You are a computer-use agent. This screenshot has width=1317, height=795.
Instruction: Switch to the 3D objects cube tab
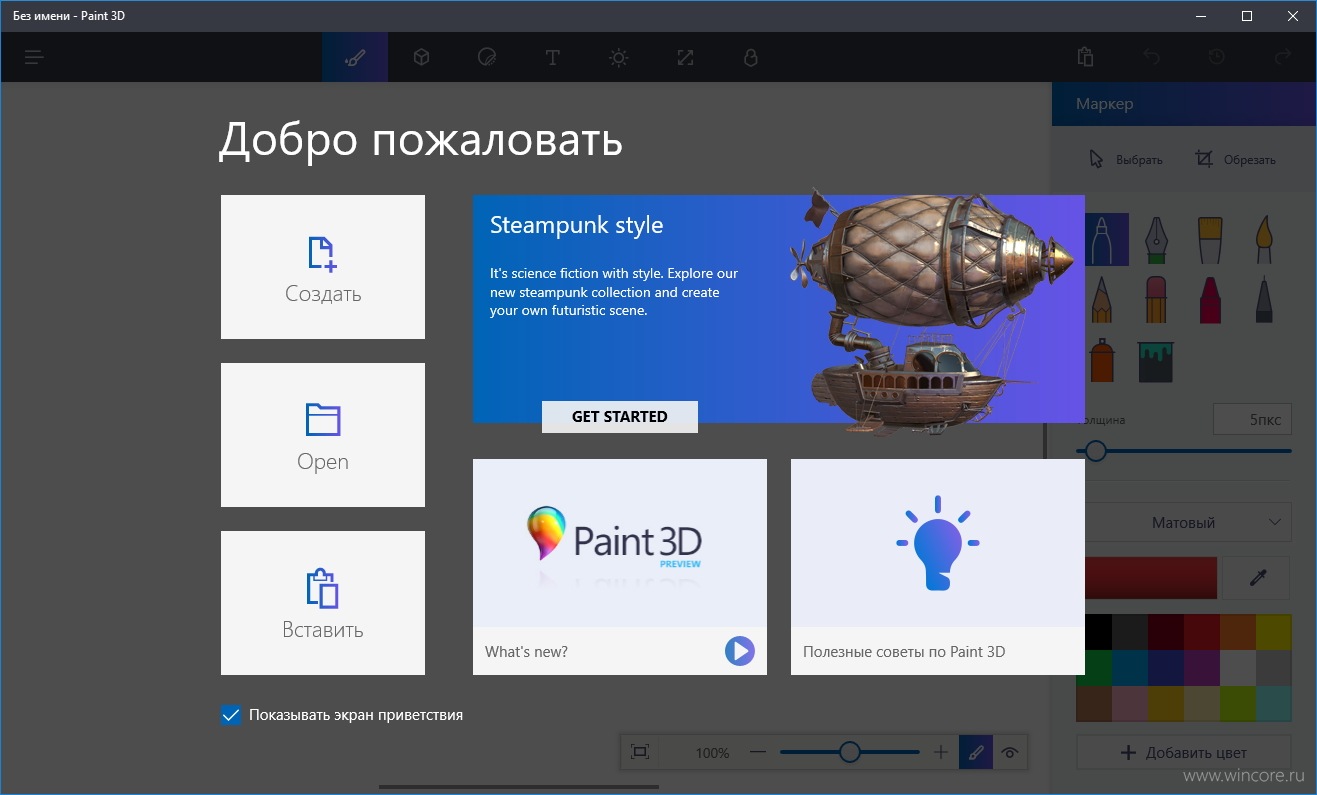[421, 58]
